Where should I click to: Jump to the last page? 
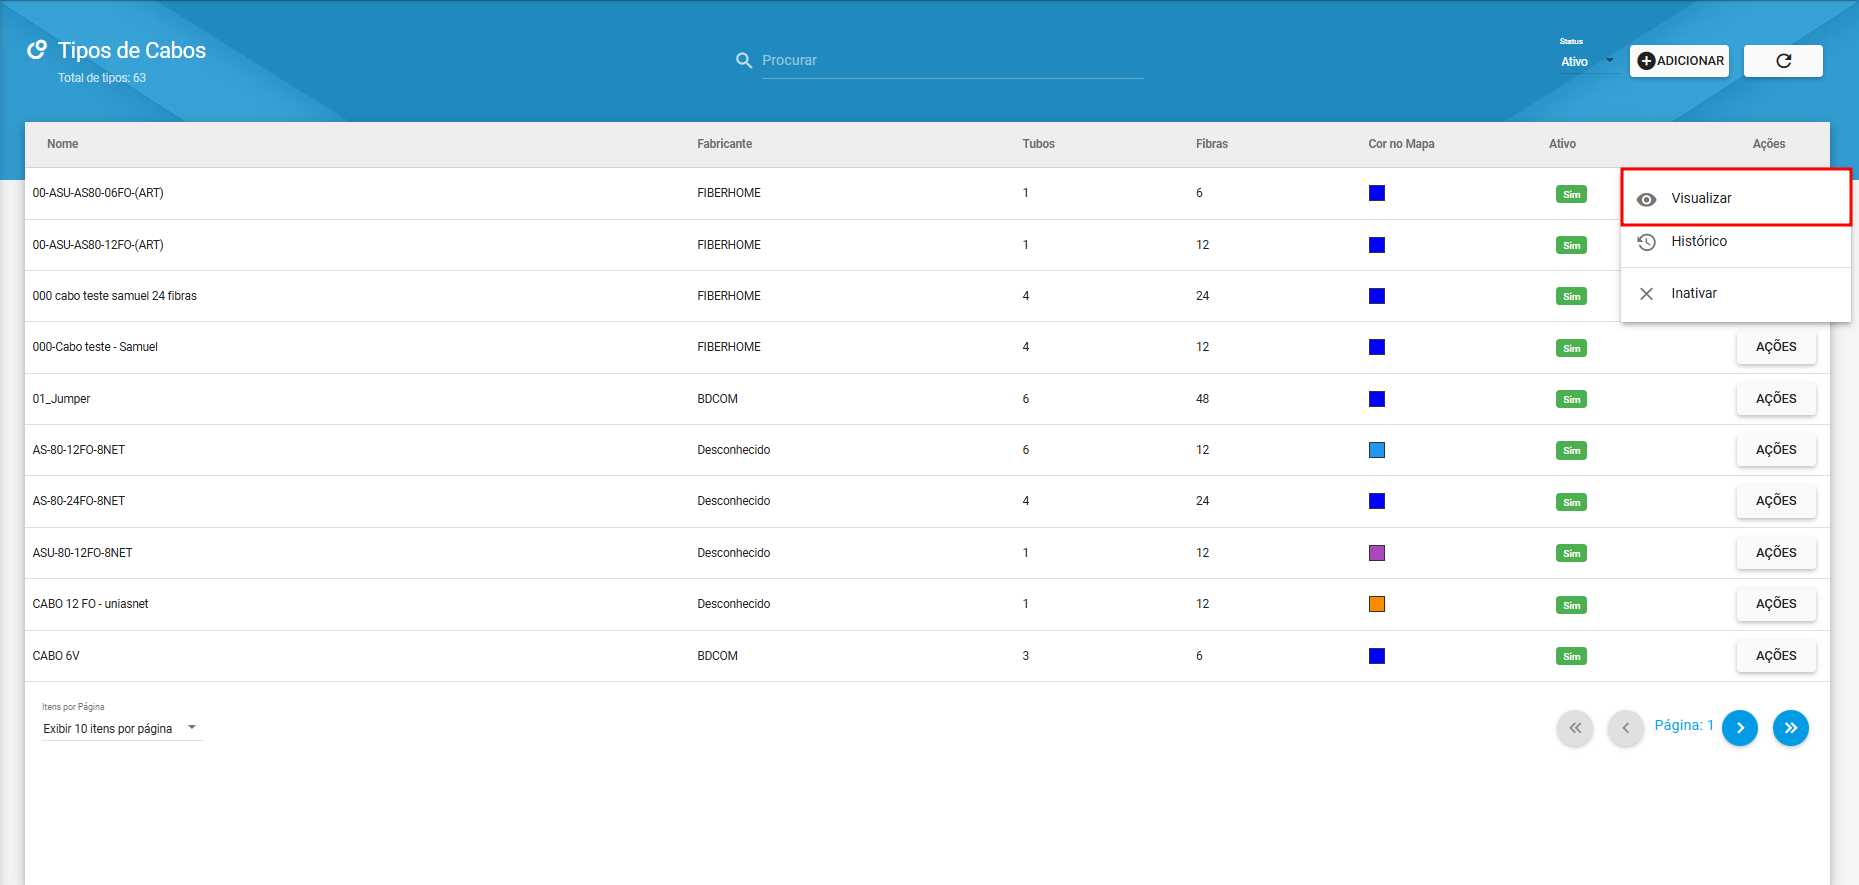[1791, 728]
